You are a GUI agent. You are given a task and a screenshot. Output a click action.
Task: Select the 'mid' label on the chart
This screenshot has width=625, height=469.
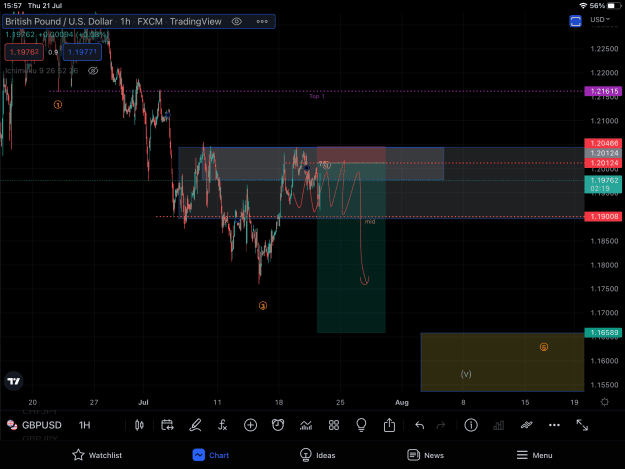coord(370,222)
